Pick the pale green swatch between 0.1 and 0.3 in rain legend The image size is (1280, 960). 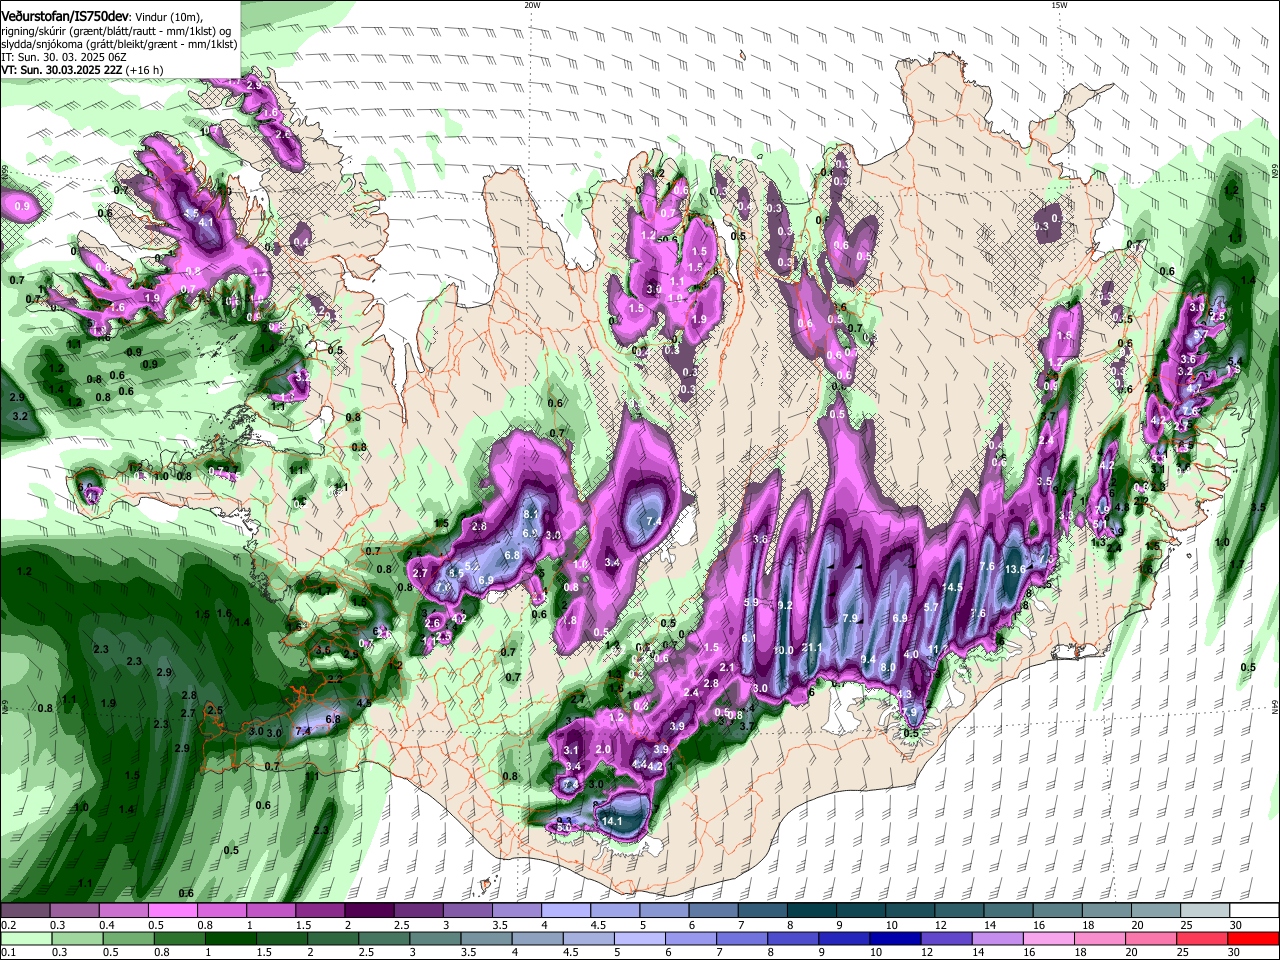[25, 938]
